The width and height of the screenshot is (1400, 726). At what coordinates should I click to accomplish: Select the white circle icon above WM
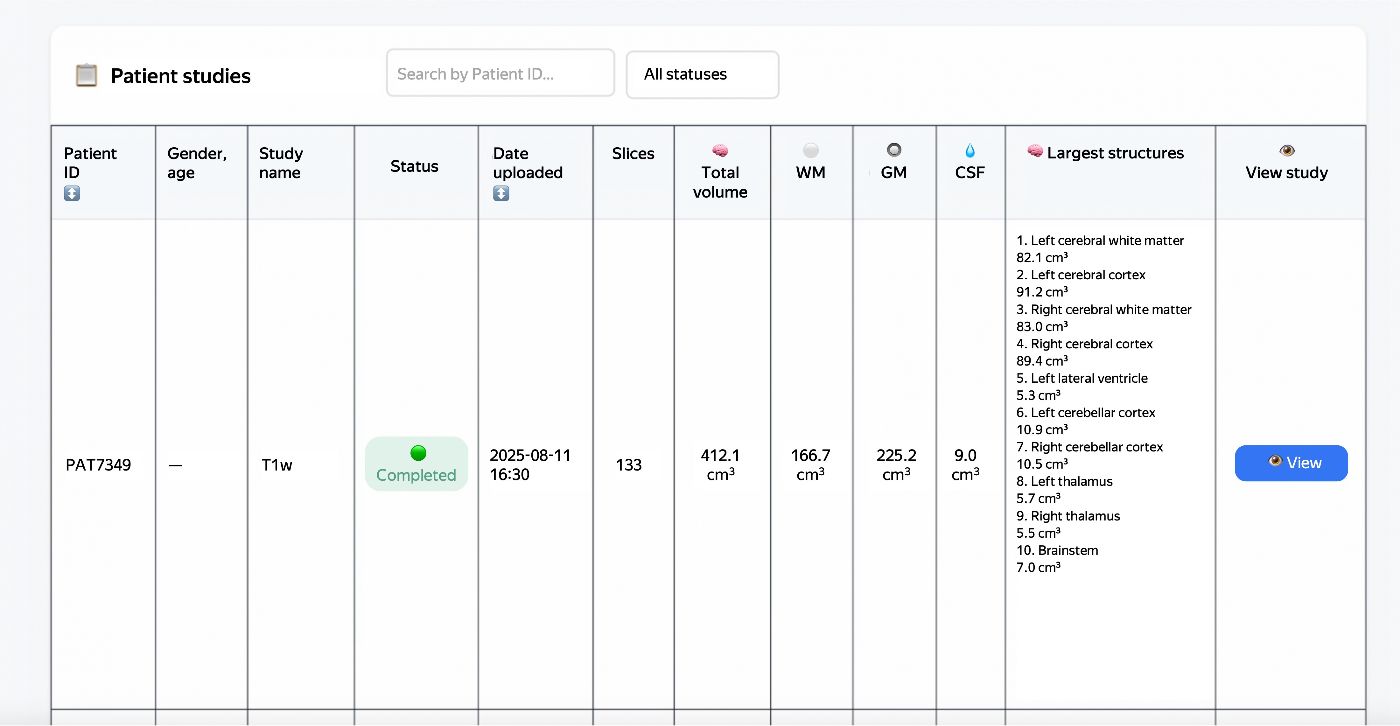point(811,150)
